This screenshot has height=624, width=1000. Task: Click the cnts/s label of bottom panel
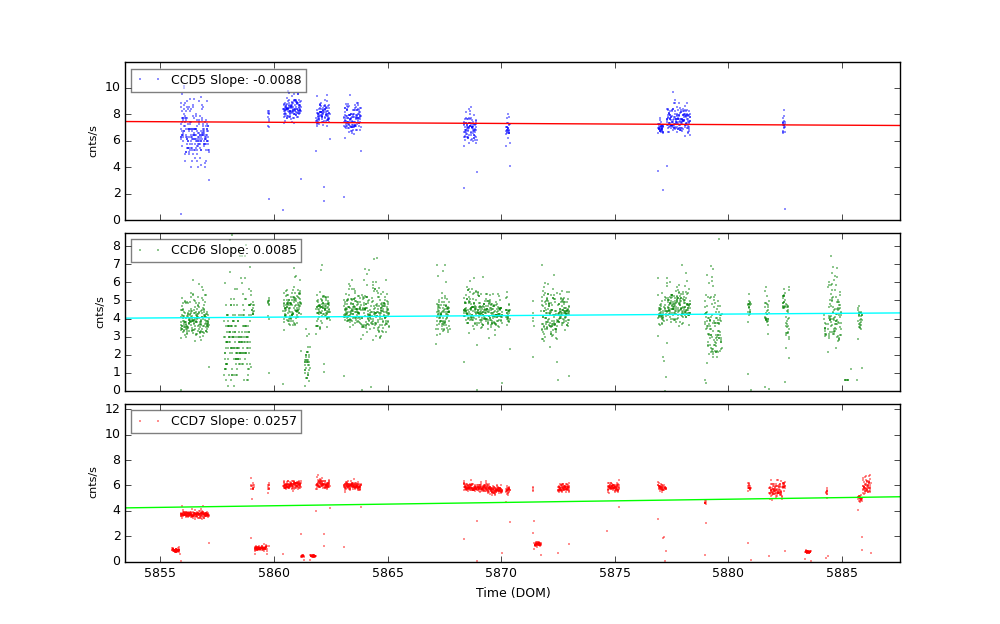pos(93,483)
